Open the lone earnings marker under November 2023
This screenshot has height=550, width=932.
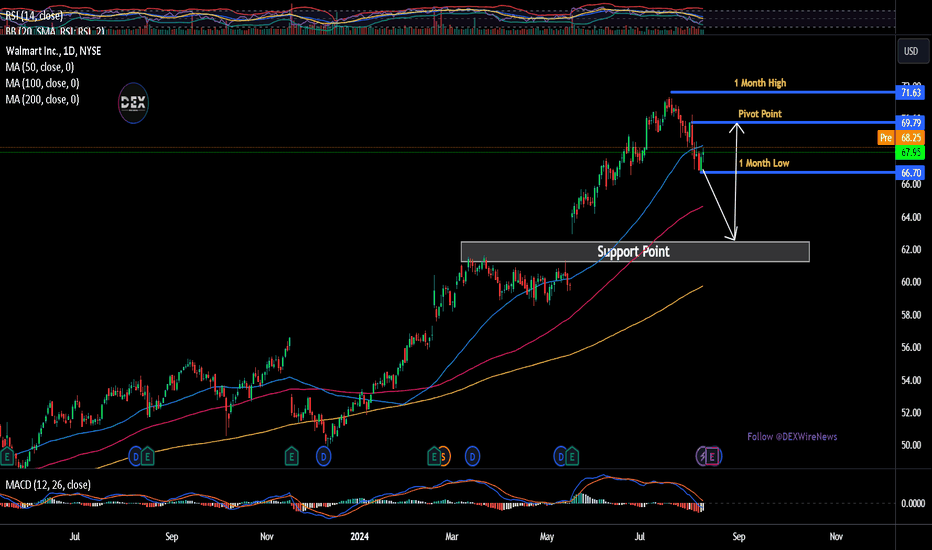(x=291, y=457)
